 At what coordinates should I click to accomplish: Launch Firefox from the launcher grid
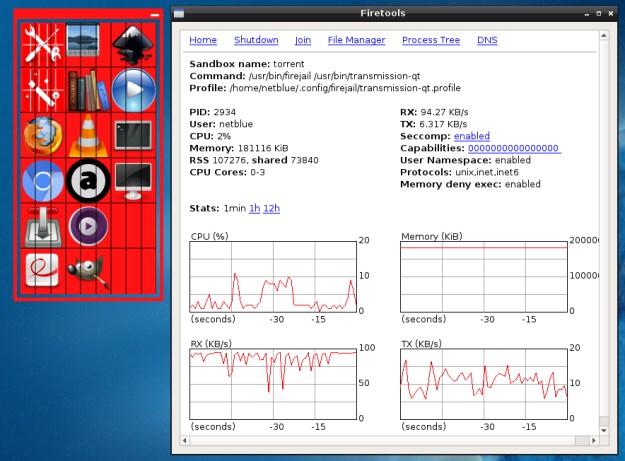tap(43, 135)
